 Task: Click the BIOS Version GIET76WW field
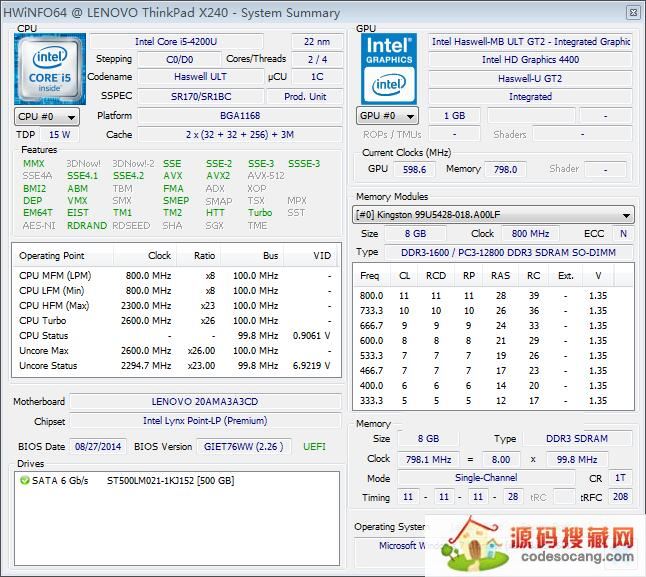(239, 446)
